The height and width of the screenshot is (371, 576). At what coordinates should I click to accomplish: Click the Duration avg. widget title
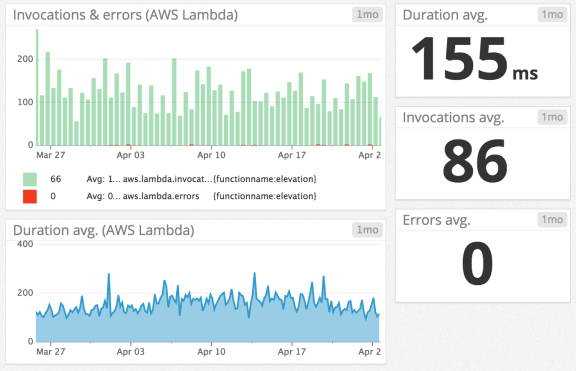(445, 15)
